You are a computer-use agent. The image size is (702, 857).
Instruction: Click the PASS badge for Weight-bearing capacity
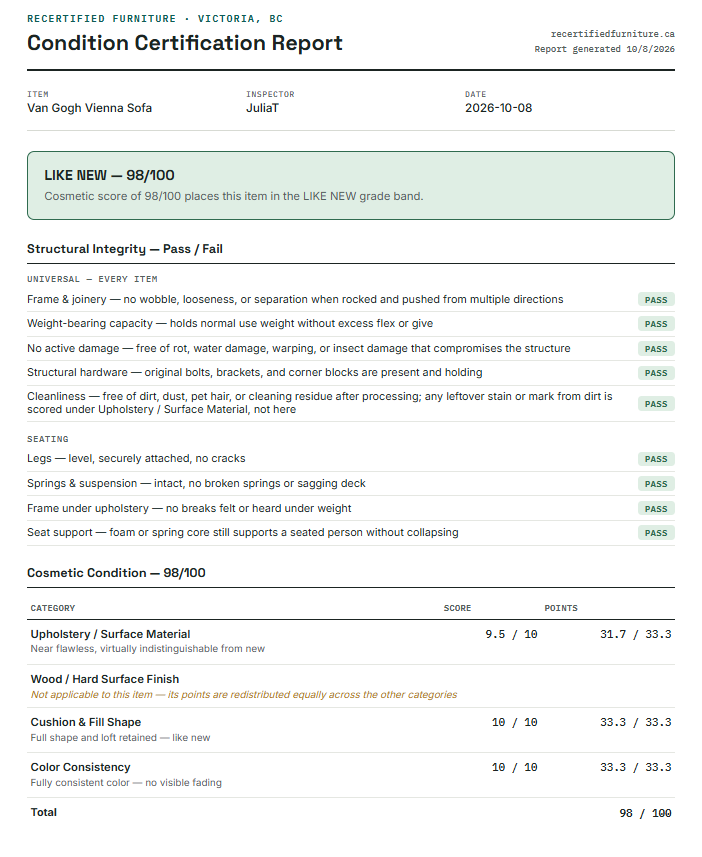(x=656, y=324)
